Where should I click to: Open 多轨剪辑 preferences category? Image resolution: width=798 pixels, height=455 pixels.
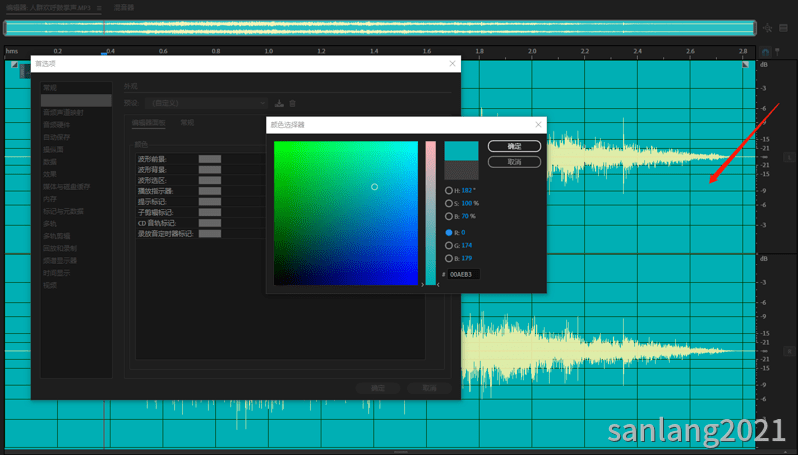56,236
